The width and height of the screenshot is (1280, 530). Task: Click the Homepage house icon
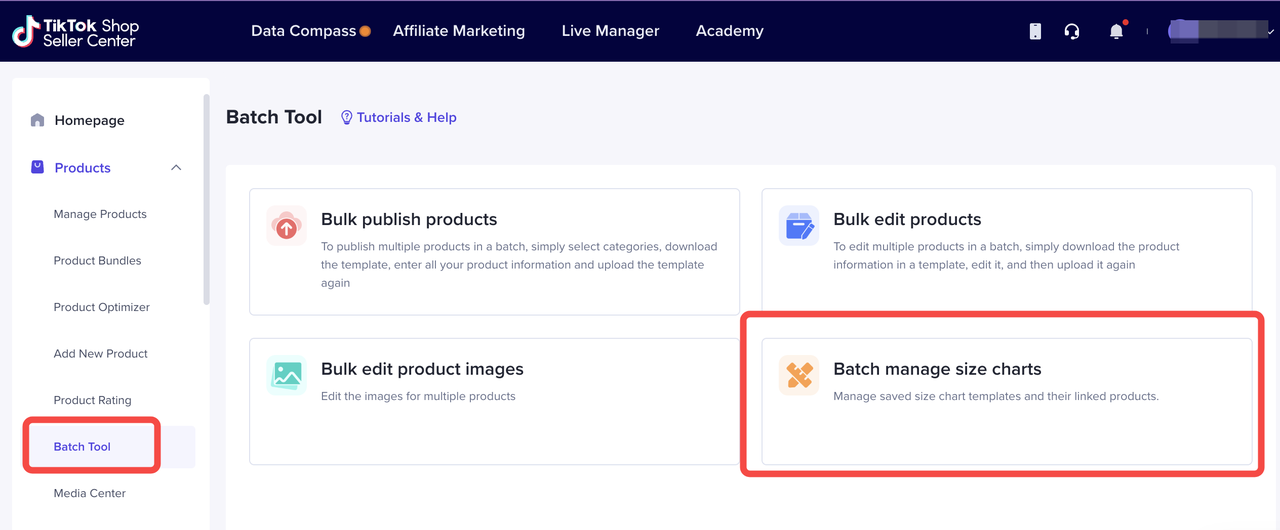[37, 120]
